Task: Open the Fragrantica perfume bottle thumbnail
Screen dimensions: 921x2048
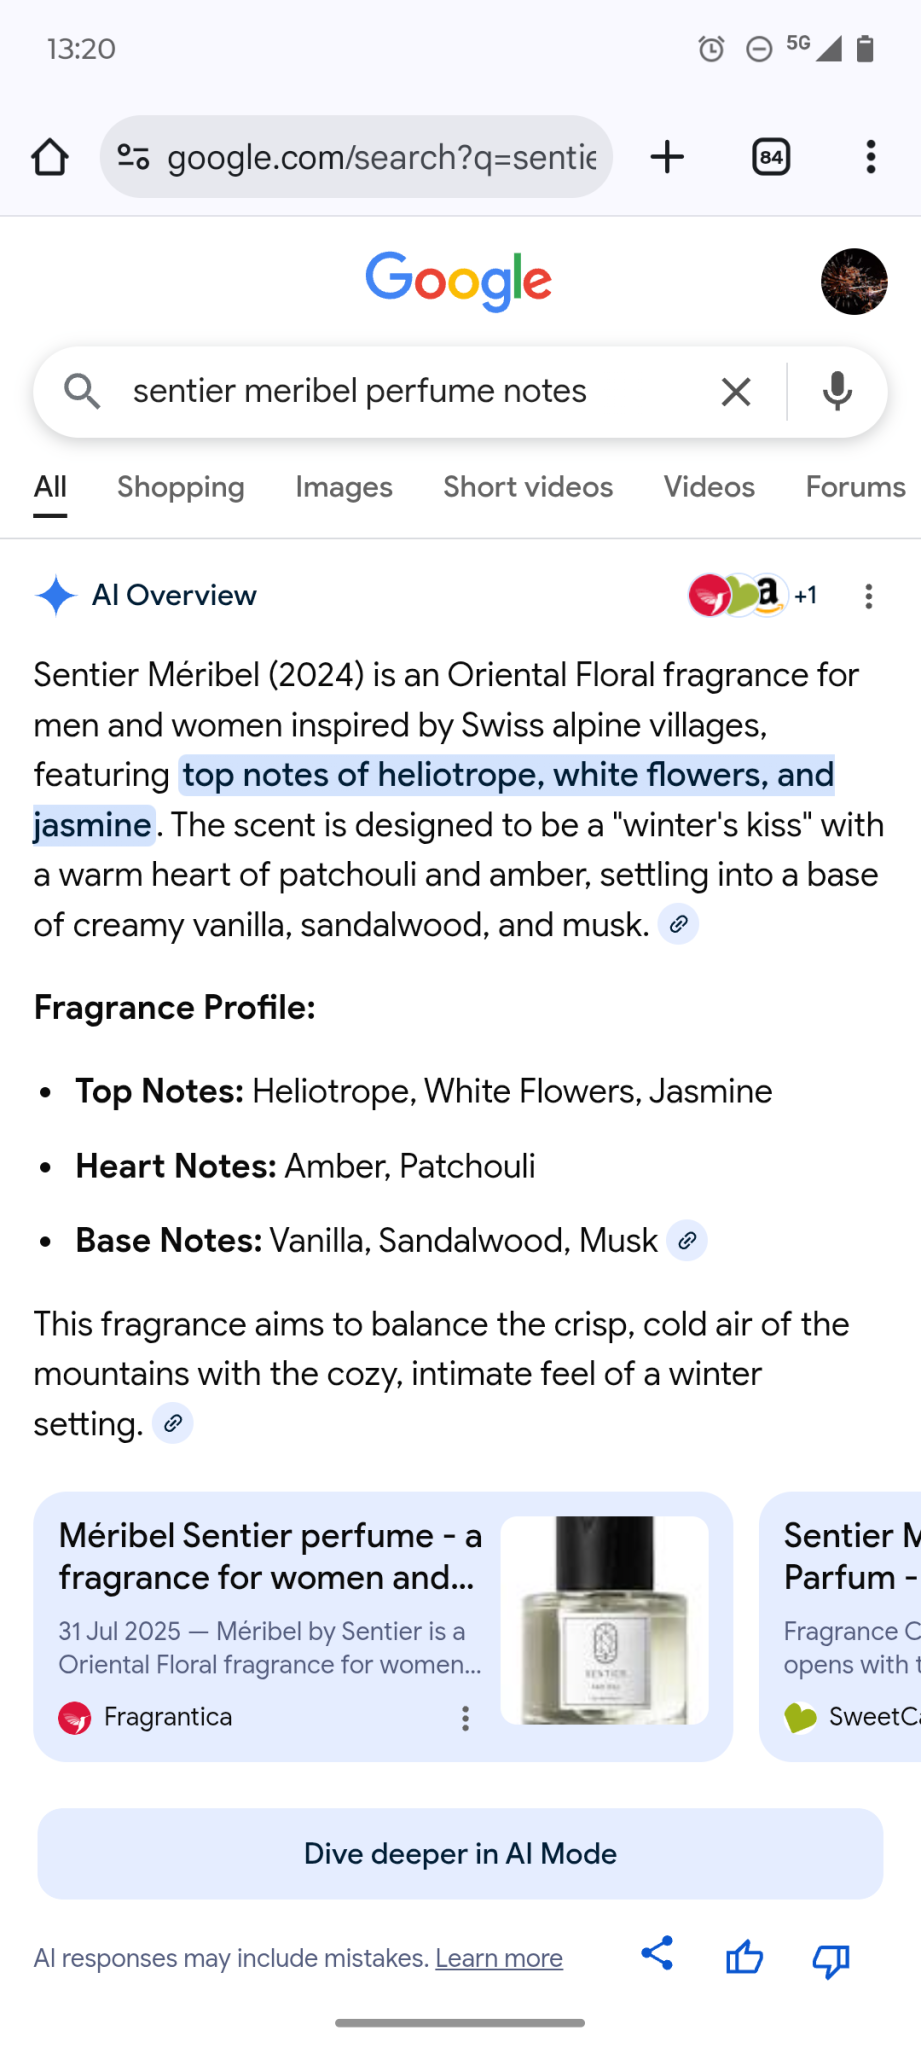Action: pyautogui.click(x=604, y=1620)
